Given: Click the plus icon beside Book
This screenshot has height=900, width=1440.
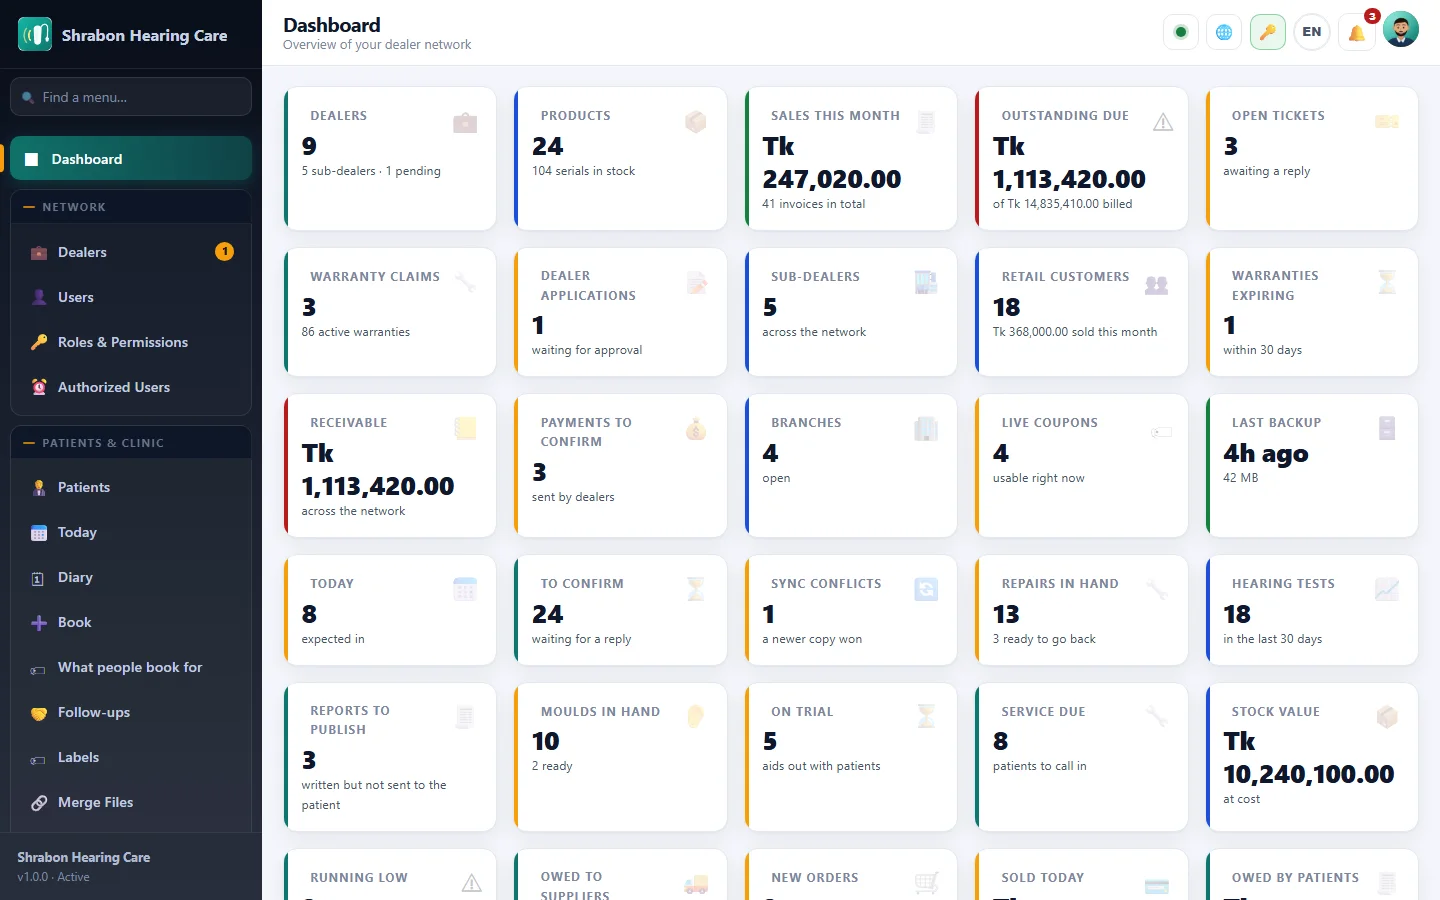Looking at the screenshot, I should click(x=39, y=623).
